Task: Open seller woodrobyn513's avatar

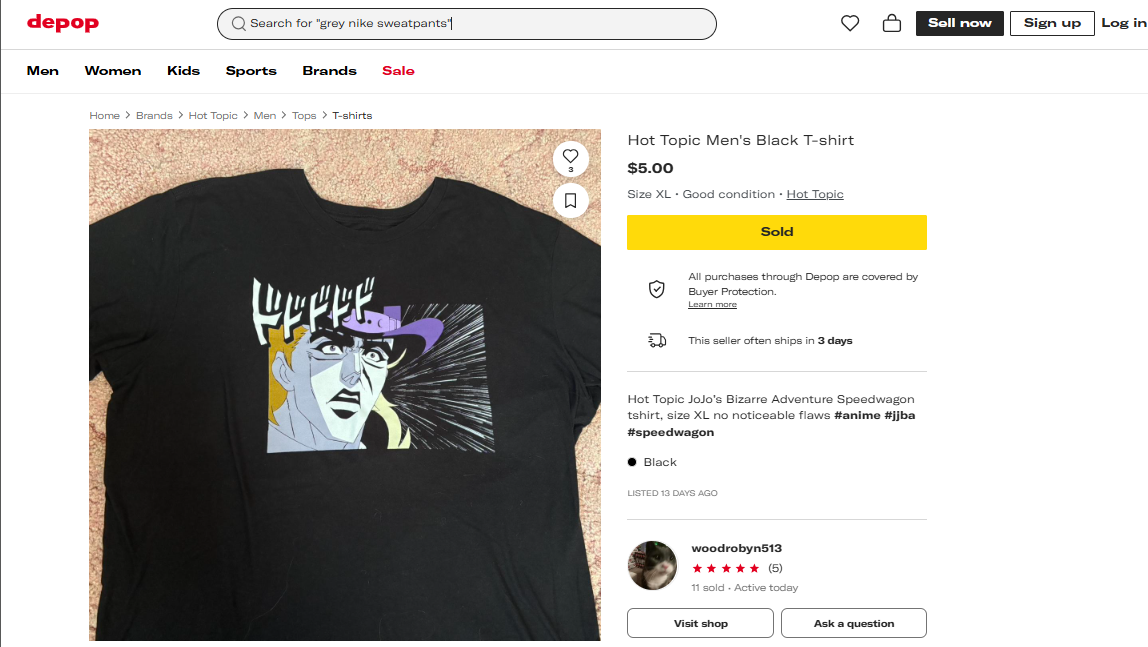Action: (653, 566)
